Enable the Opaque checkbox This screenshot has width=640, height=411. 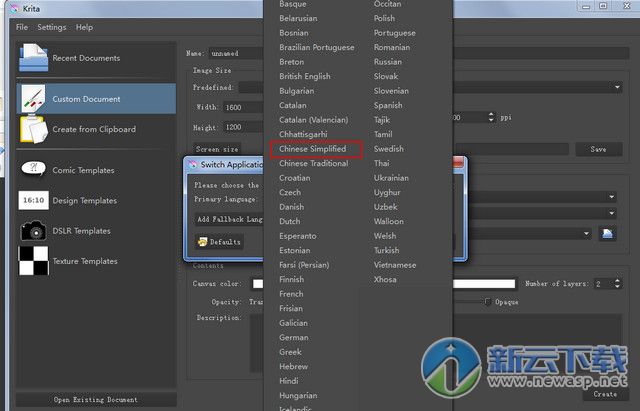point(488,302)
